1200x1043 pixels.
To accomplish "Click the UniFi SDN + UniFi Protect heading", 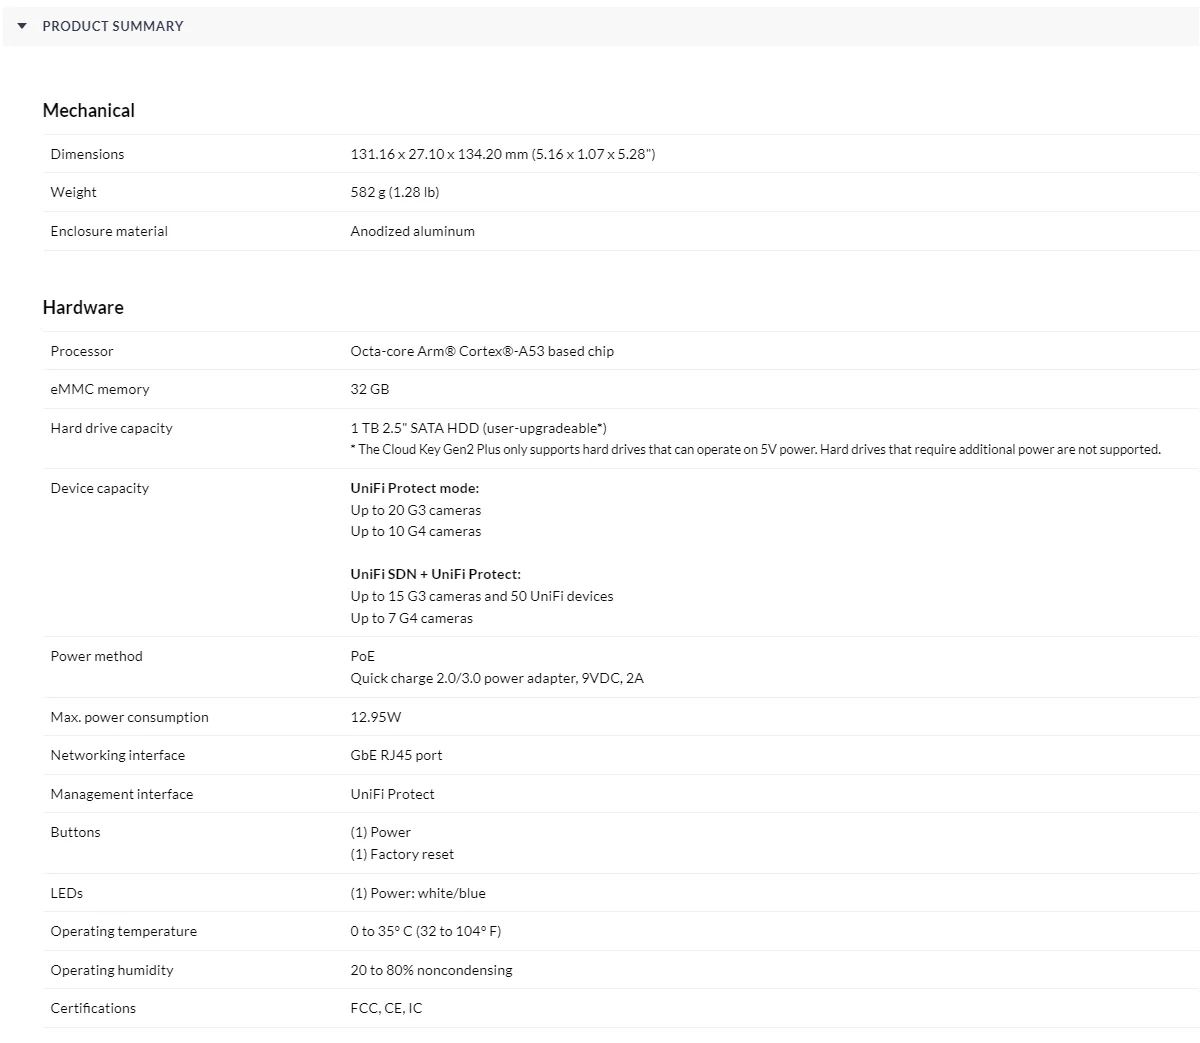I will tap(435, 574).
